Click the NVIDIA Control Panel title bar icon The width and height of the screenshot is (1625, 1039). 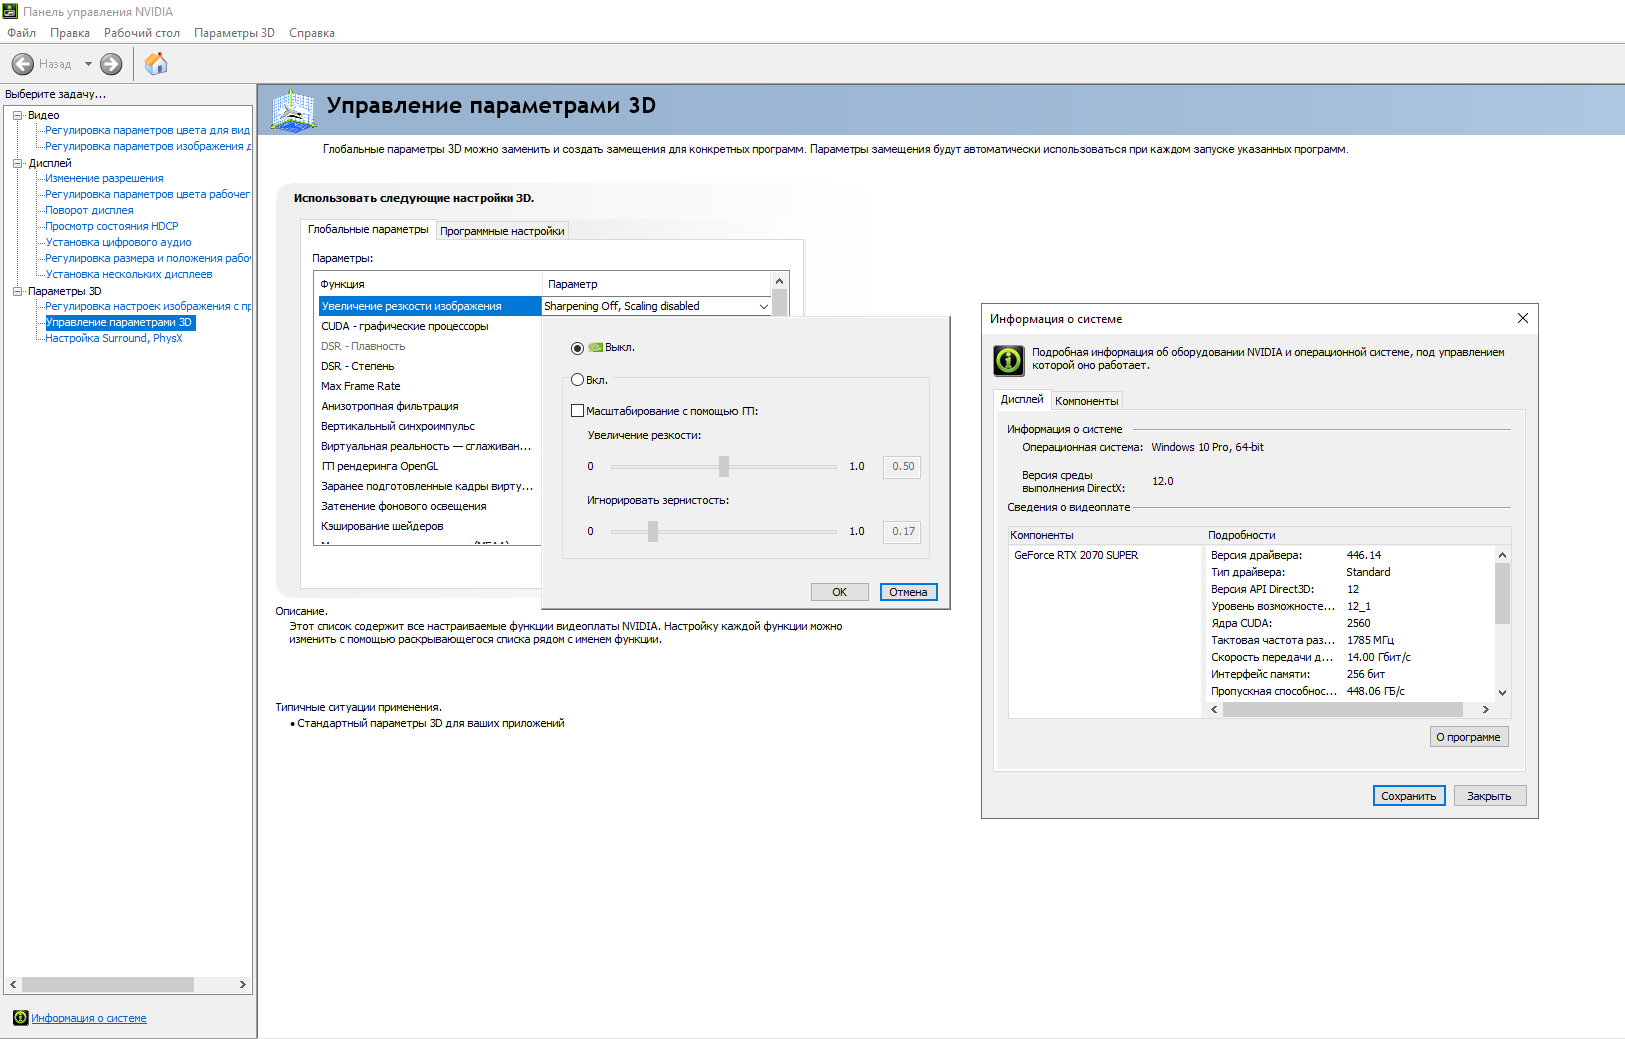(x=10, y=11)
